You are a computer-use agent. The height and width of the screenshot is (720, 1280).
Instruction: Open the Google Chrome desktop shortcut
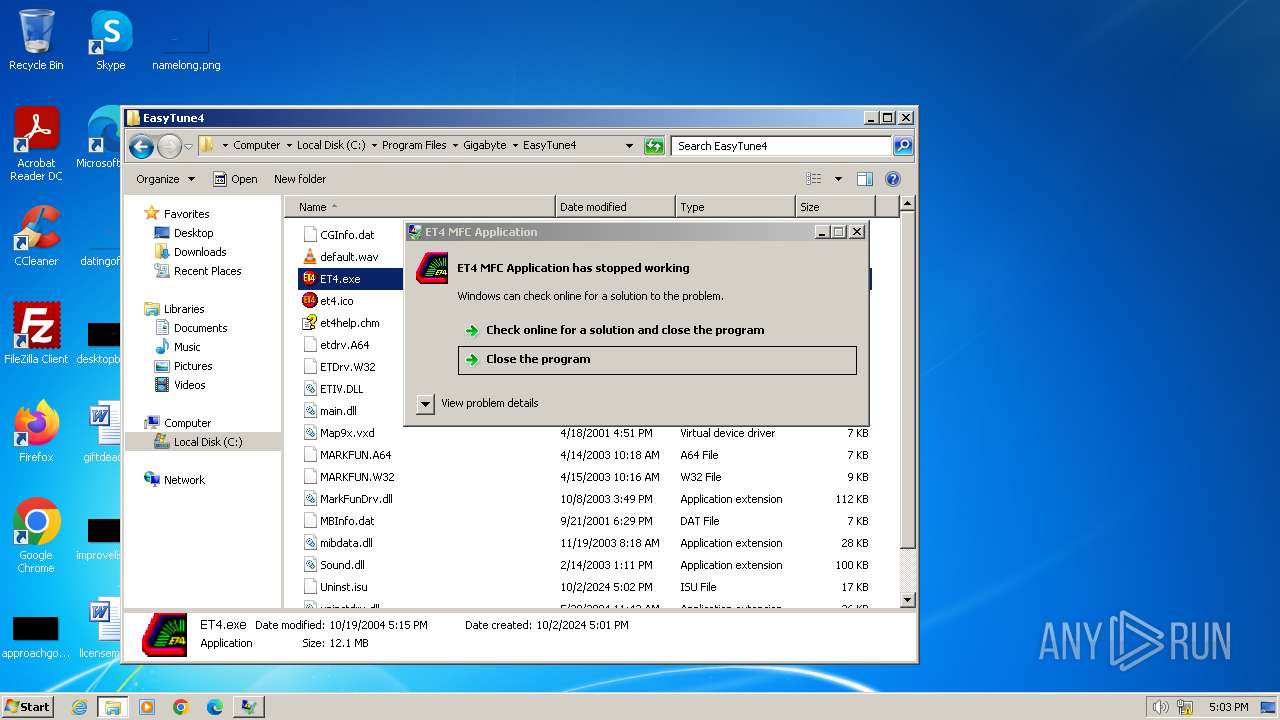pyautogui.click(x=36, y=536)
